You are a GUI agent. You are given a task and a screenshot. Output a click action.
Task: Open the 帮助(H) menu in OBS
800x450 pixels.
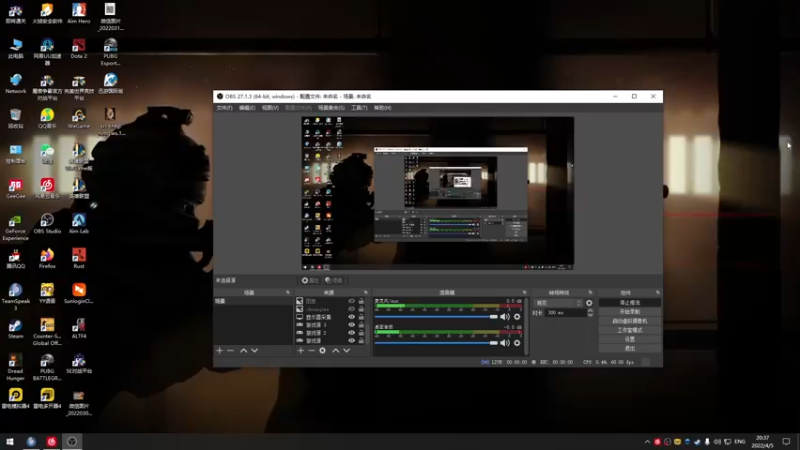(383, 108)
